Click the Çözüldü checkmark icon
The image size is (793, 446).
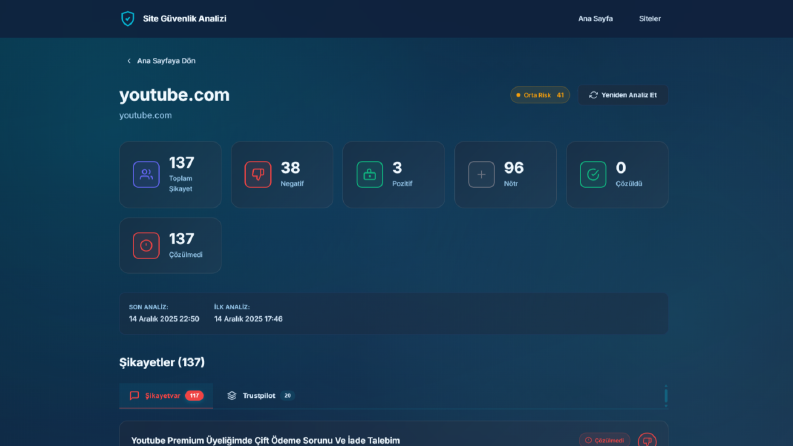(593, 174)
